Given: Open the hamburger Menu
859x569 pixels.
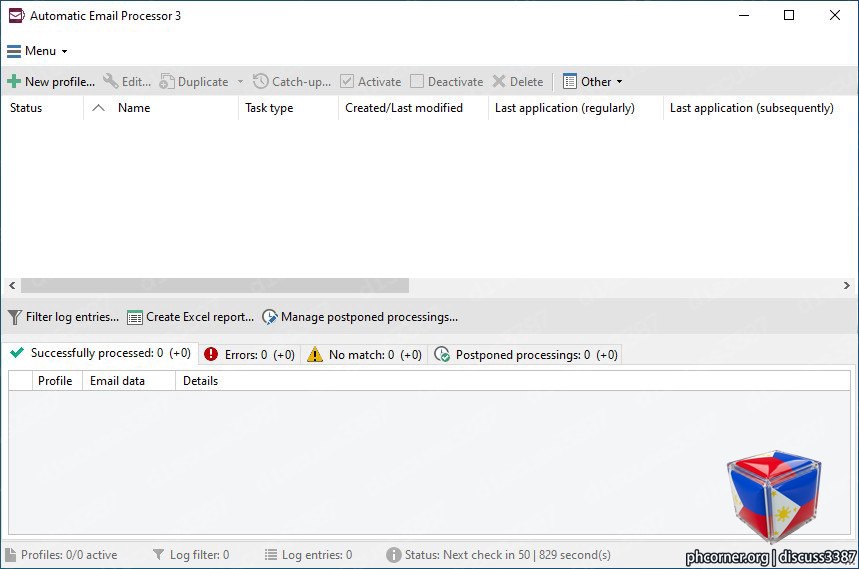Looking at the screenshot, I should (37, 51).
